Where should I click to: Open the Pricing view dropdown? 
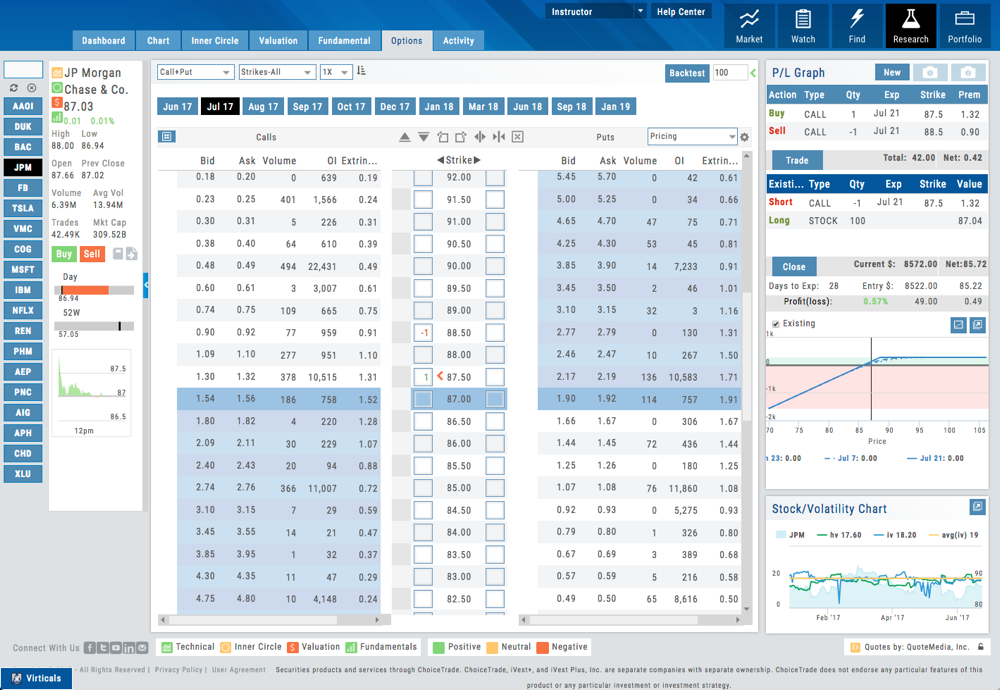coord(691,137)
